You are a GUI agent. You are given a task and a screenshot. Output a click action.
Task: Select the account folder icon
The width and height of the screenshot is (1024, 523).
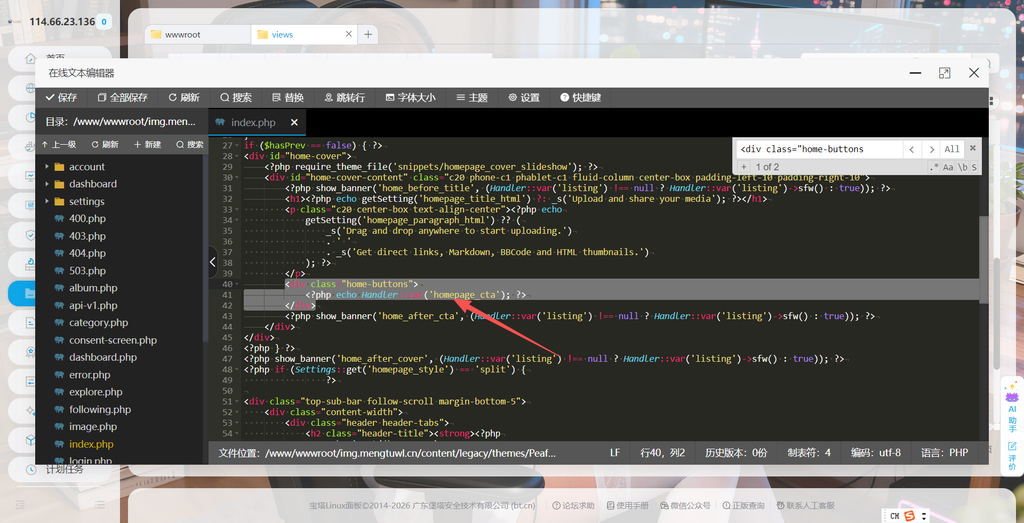[59, 167]
